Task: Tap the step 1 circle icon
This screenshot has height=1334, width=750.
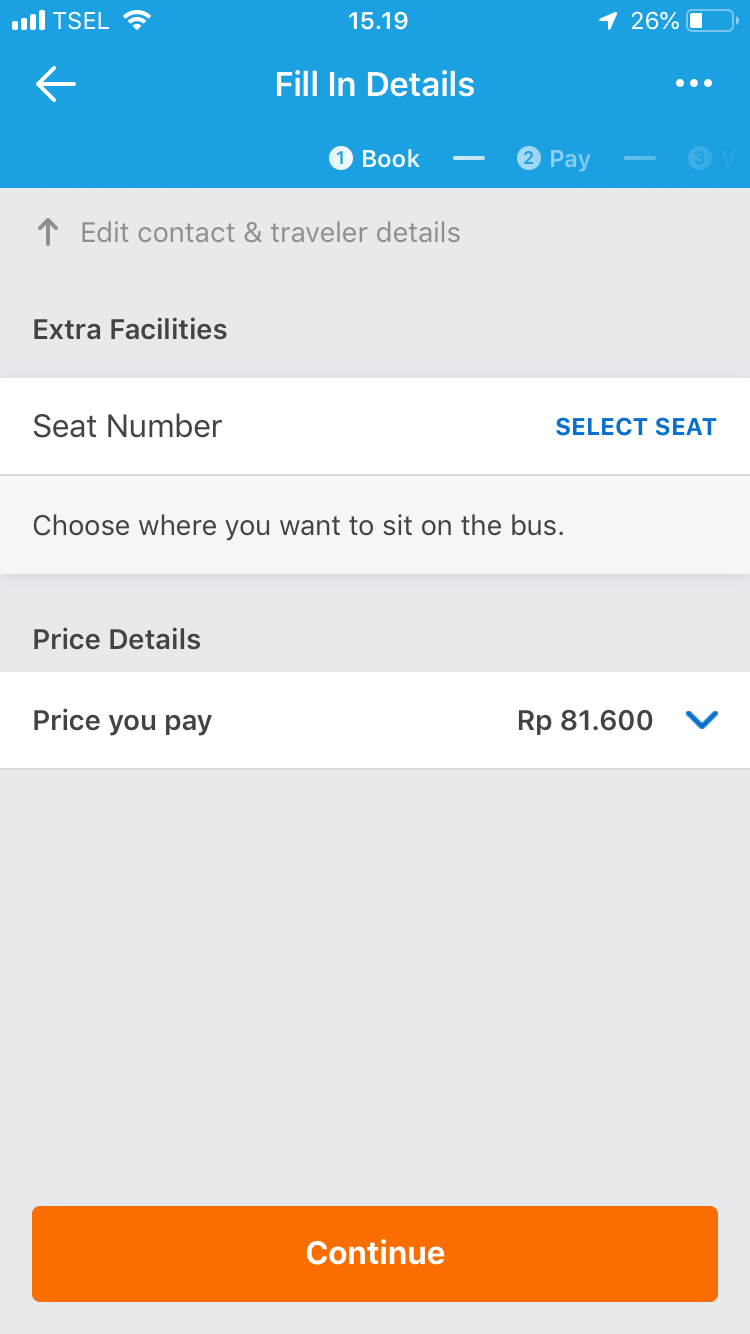Action: 341,159
